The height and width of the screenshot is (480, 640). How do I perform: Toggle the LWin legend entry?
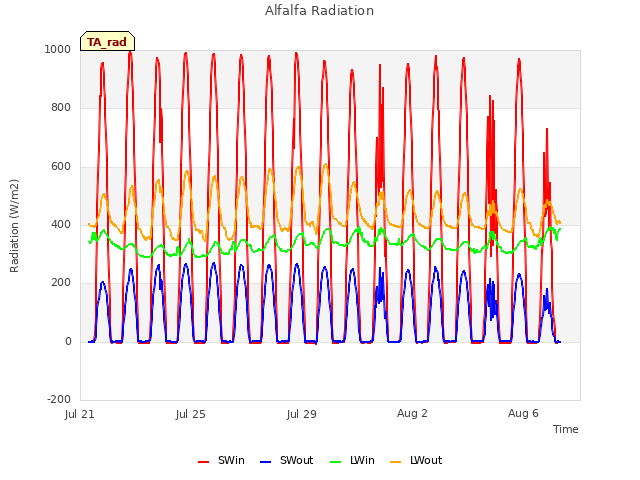(352, 460)
